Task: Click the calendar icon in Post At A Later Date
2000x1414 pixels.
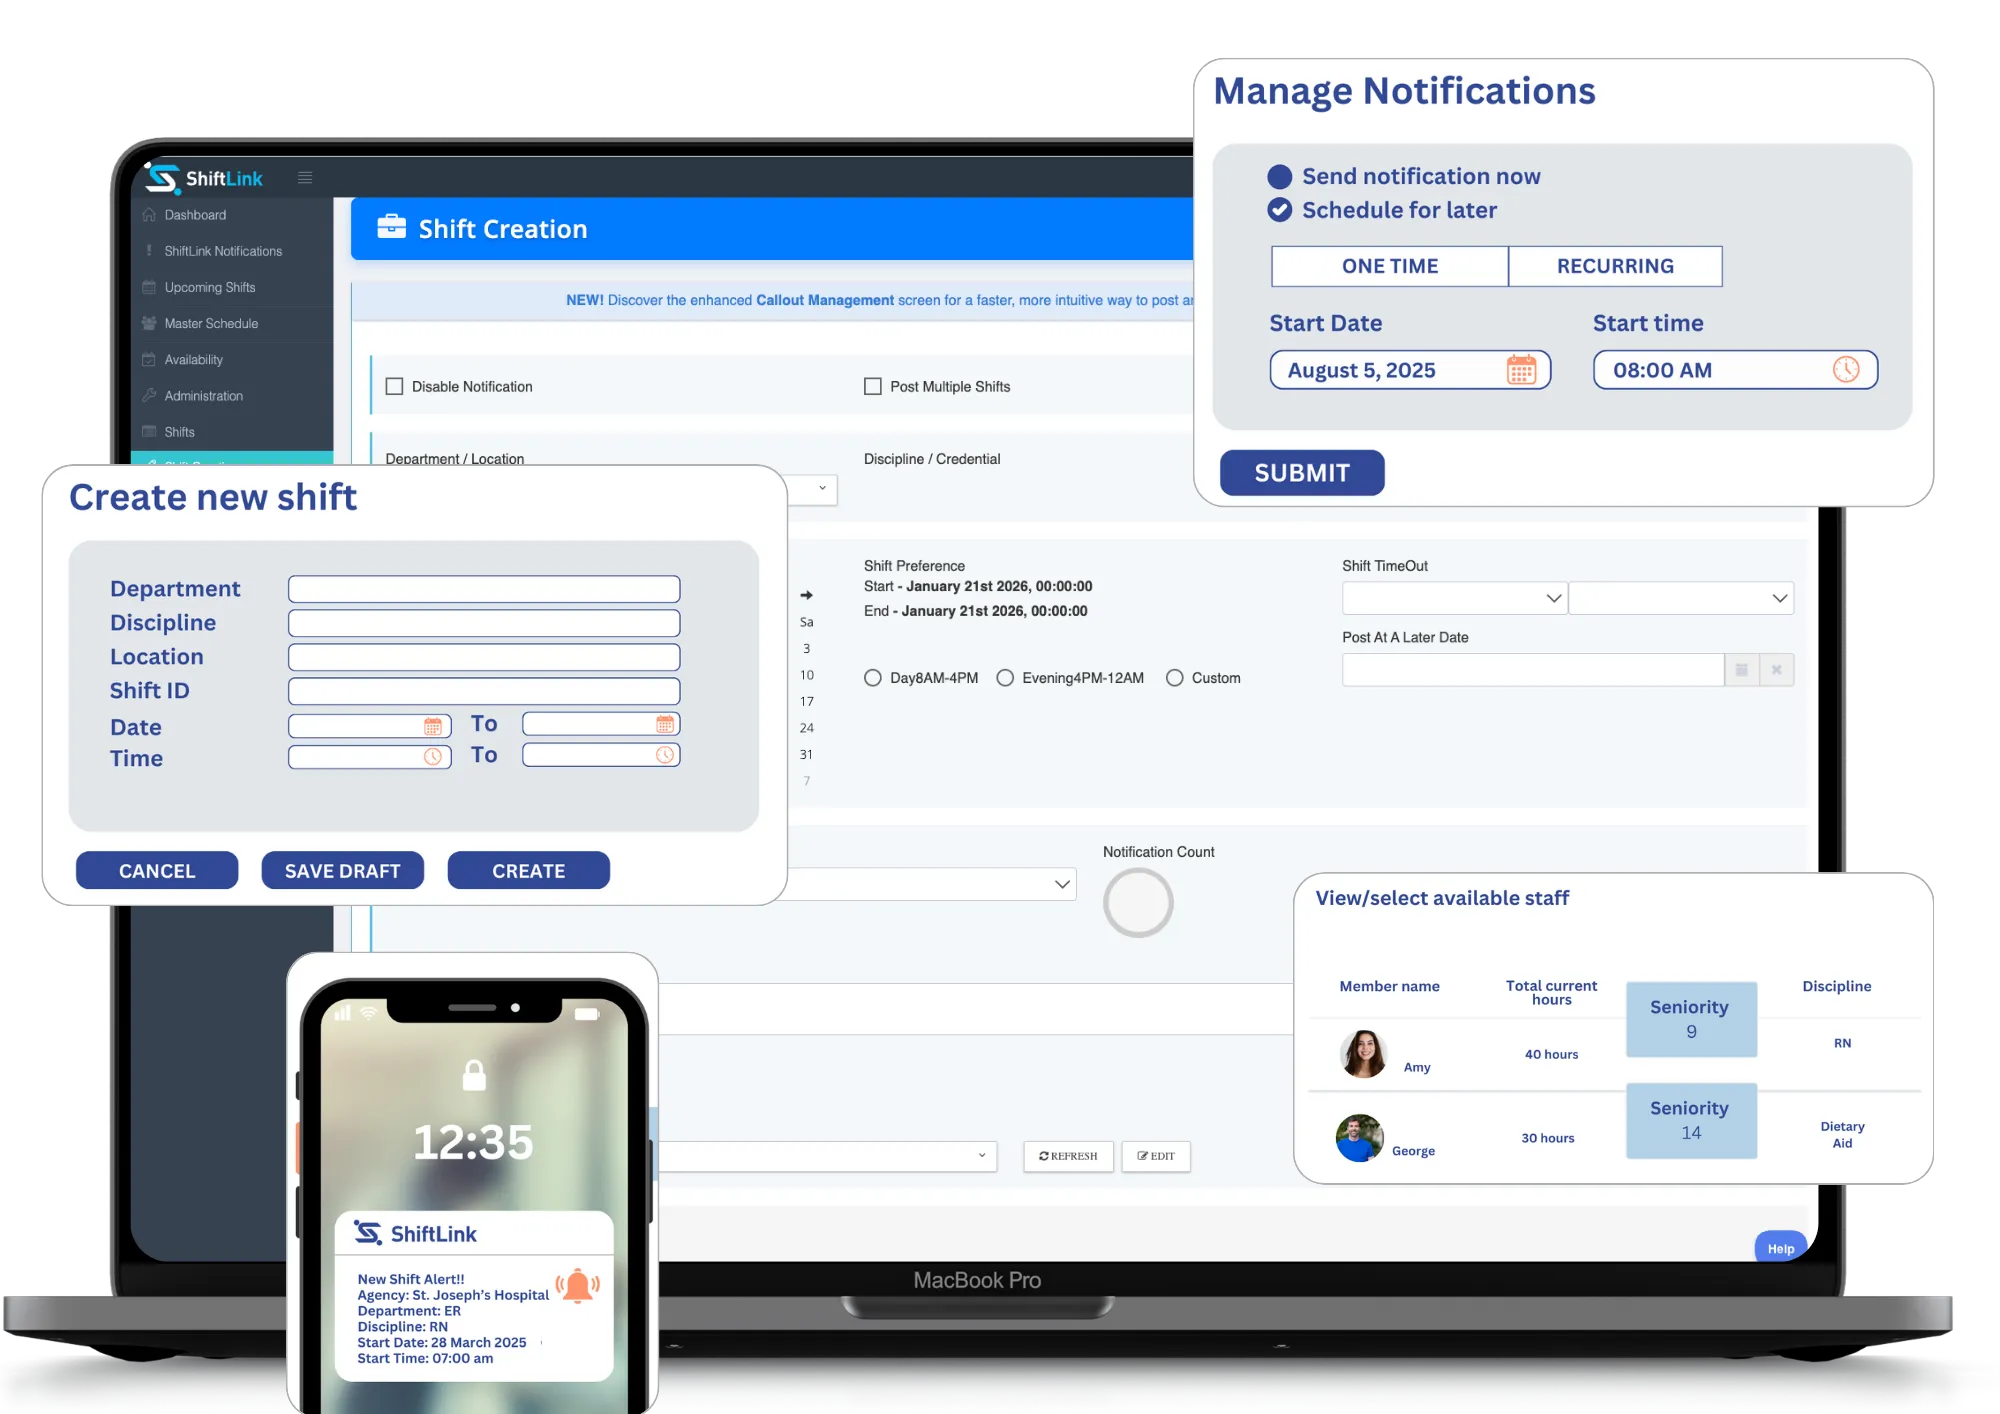Action: point(1741,670)
